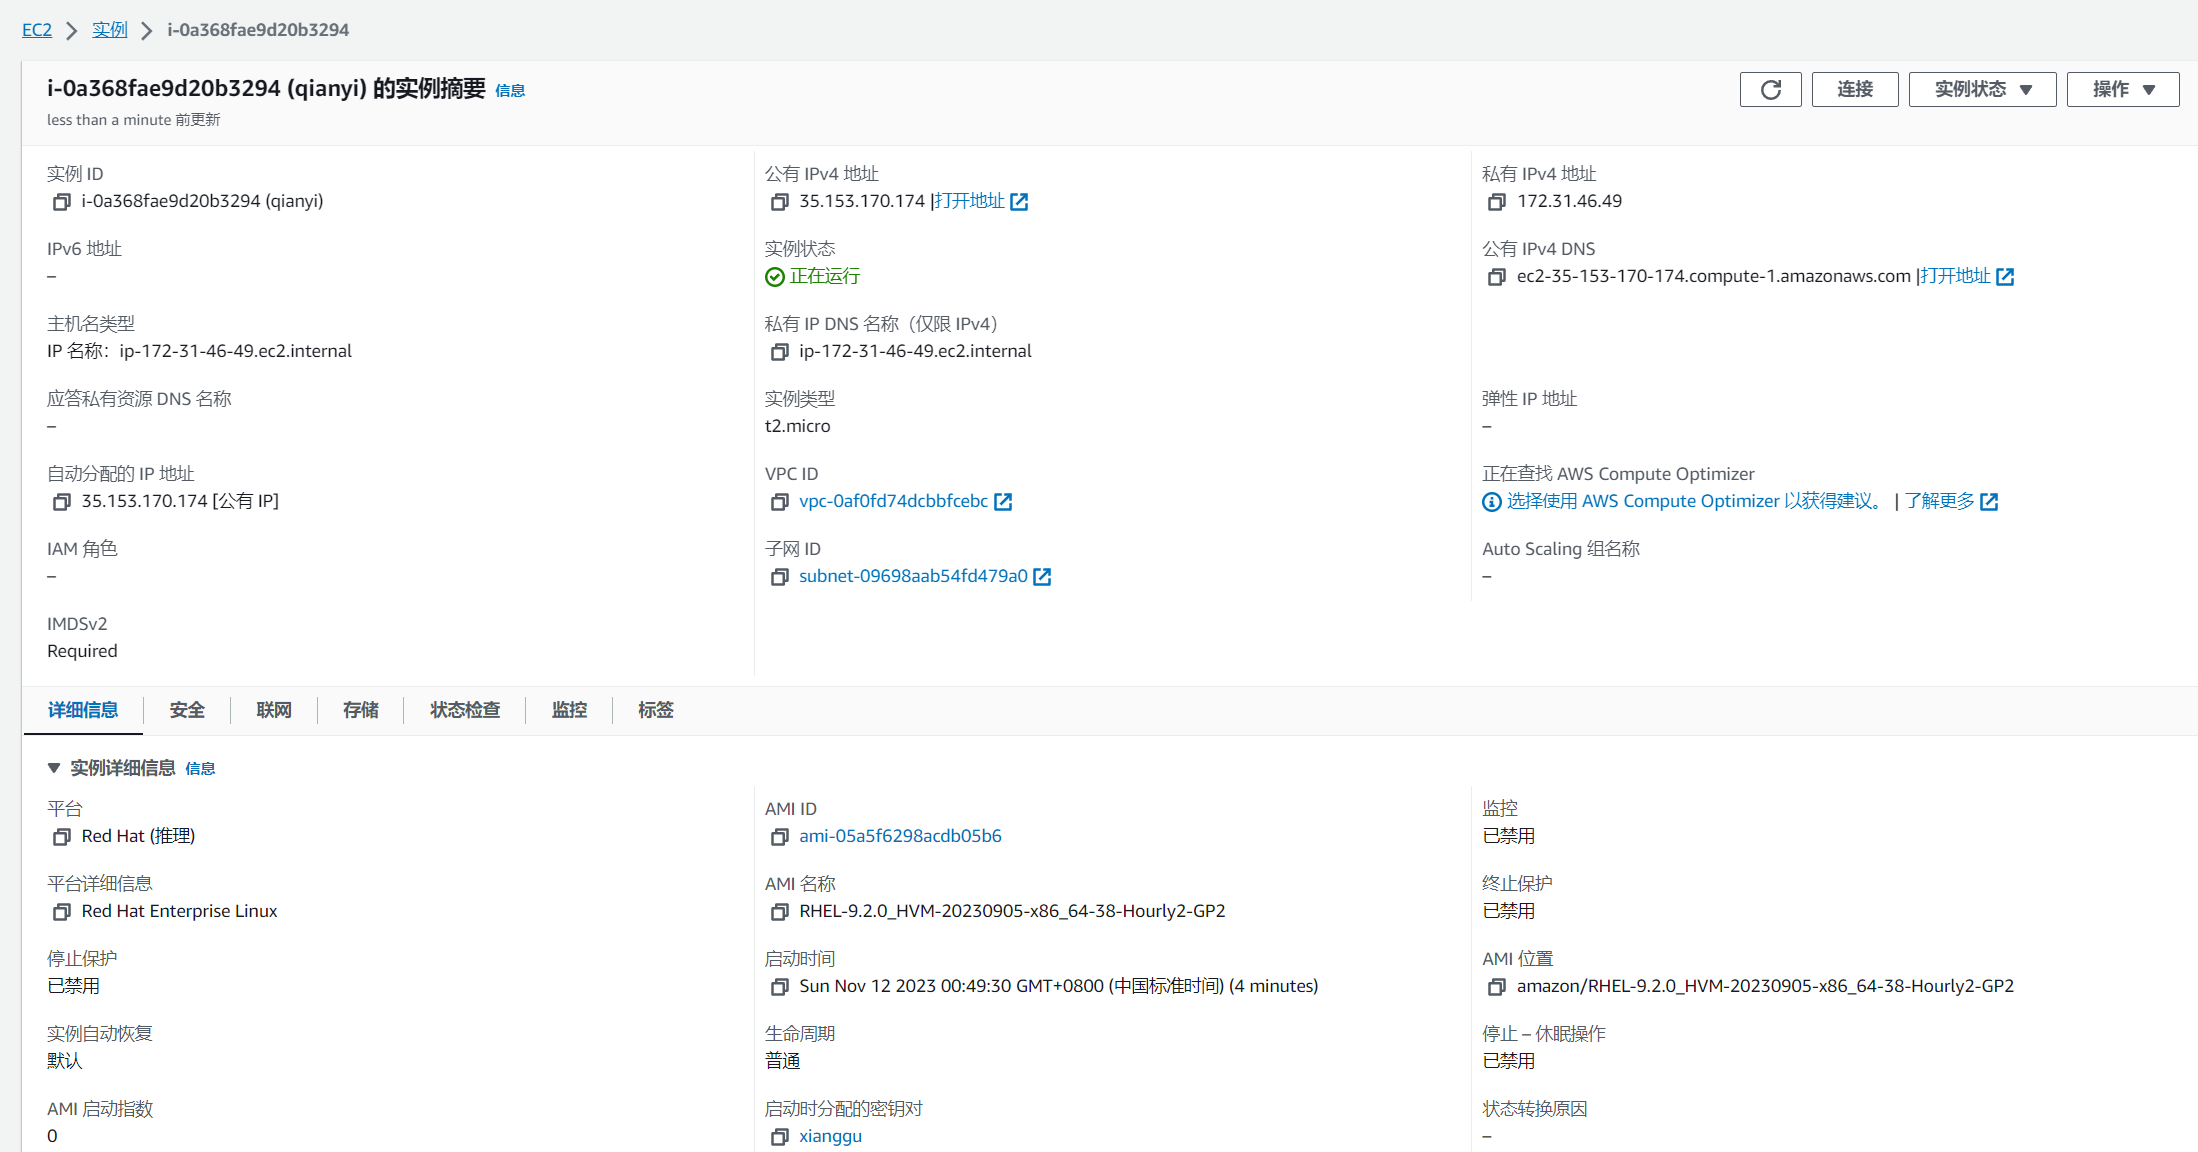Switch to the 详细信息 tab

click(x=83, y=710)
